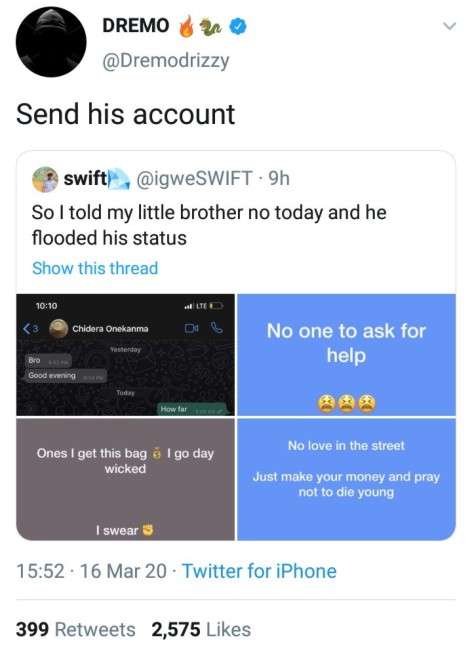Tap the video call icon in chat screenshot
This screenshot has width=472, height=648.
coord(191,328)
